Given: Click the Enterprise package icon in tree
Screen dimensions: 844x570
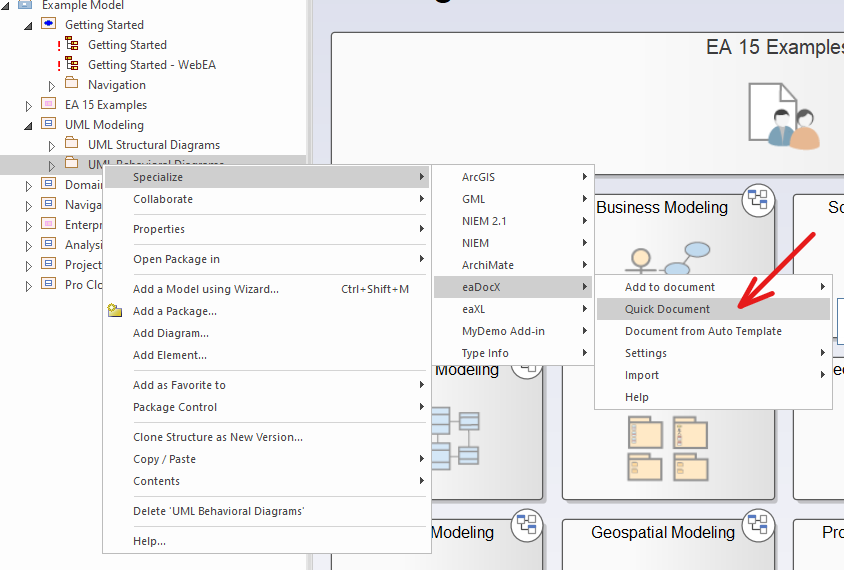Looking at the screenshot, I should point(48,223).
